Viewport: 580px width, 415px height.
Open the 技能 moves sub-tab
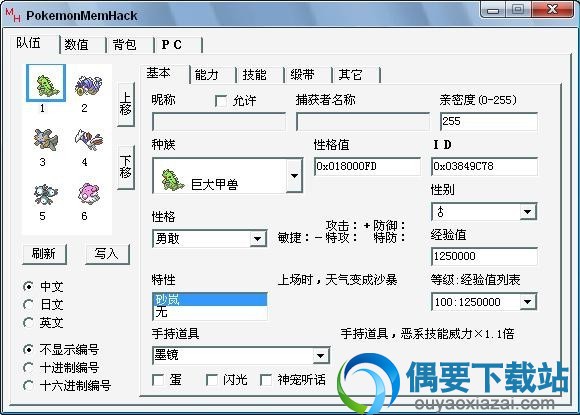pyautogui.click(x=260, y=75)
